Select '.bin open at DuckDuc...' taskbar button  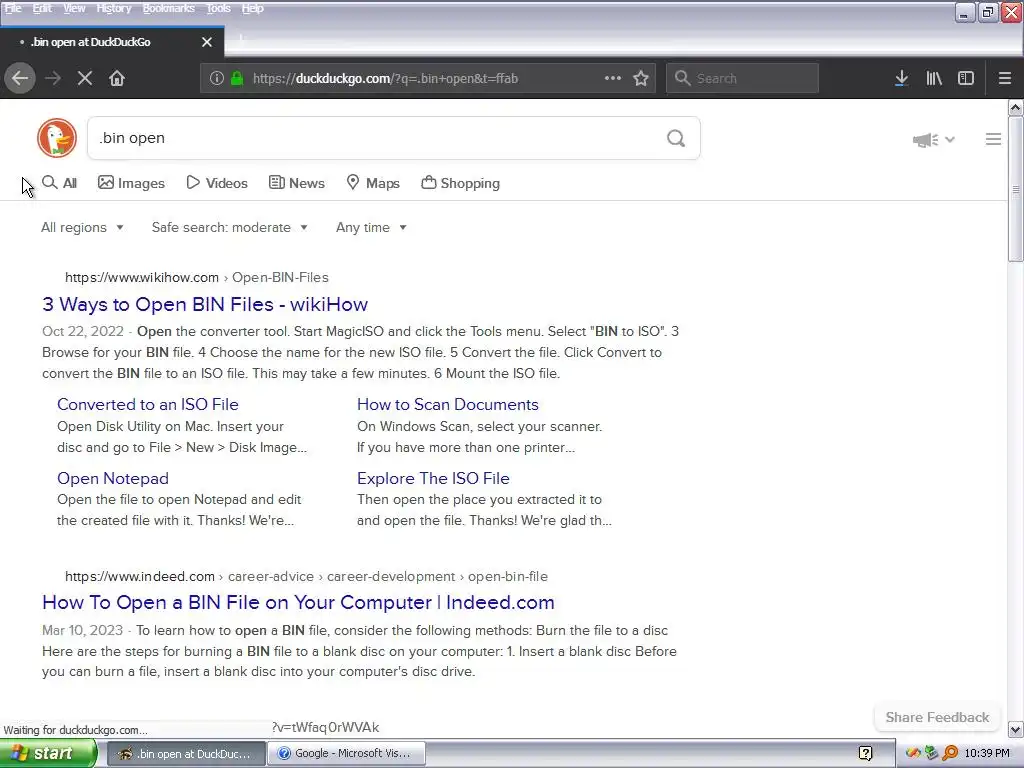point(185,754)
